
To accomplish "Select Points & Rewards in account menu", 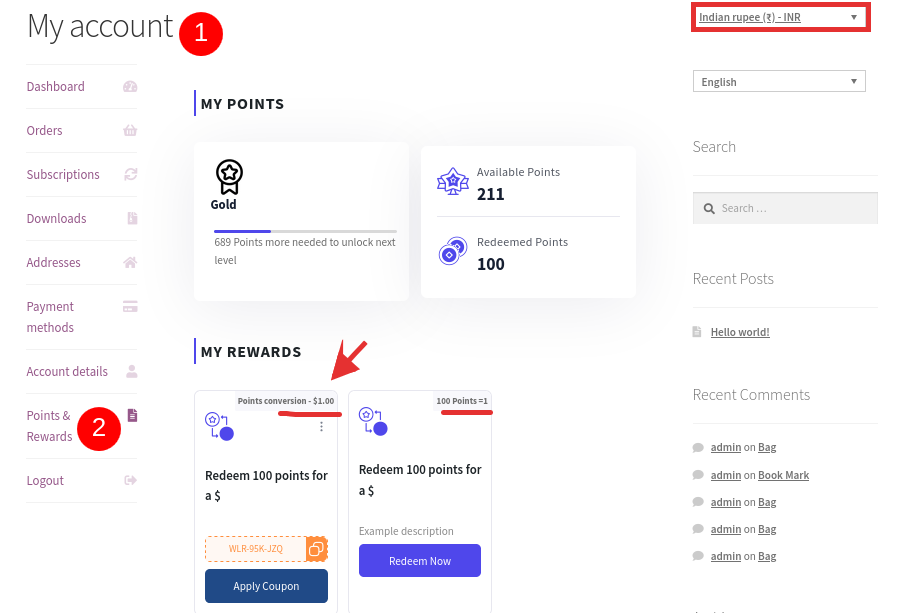I will tap(48, 424).
